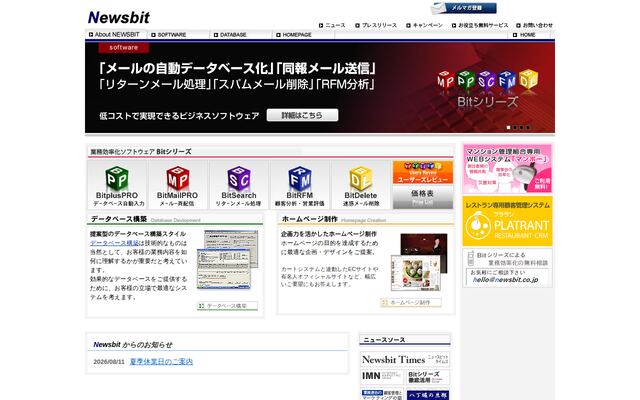Open the BitplusPRO cube icon

tap(117, 185)
